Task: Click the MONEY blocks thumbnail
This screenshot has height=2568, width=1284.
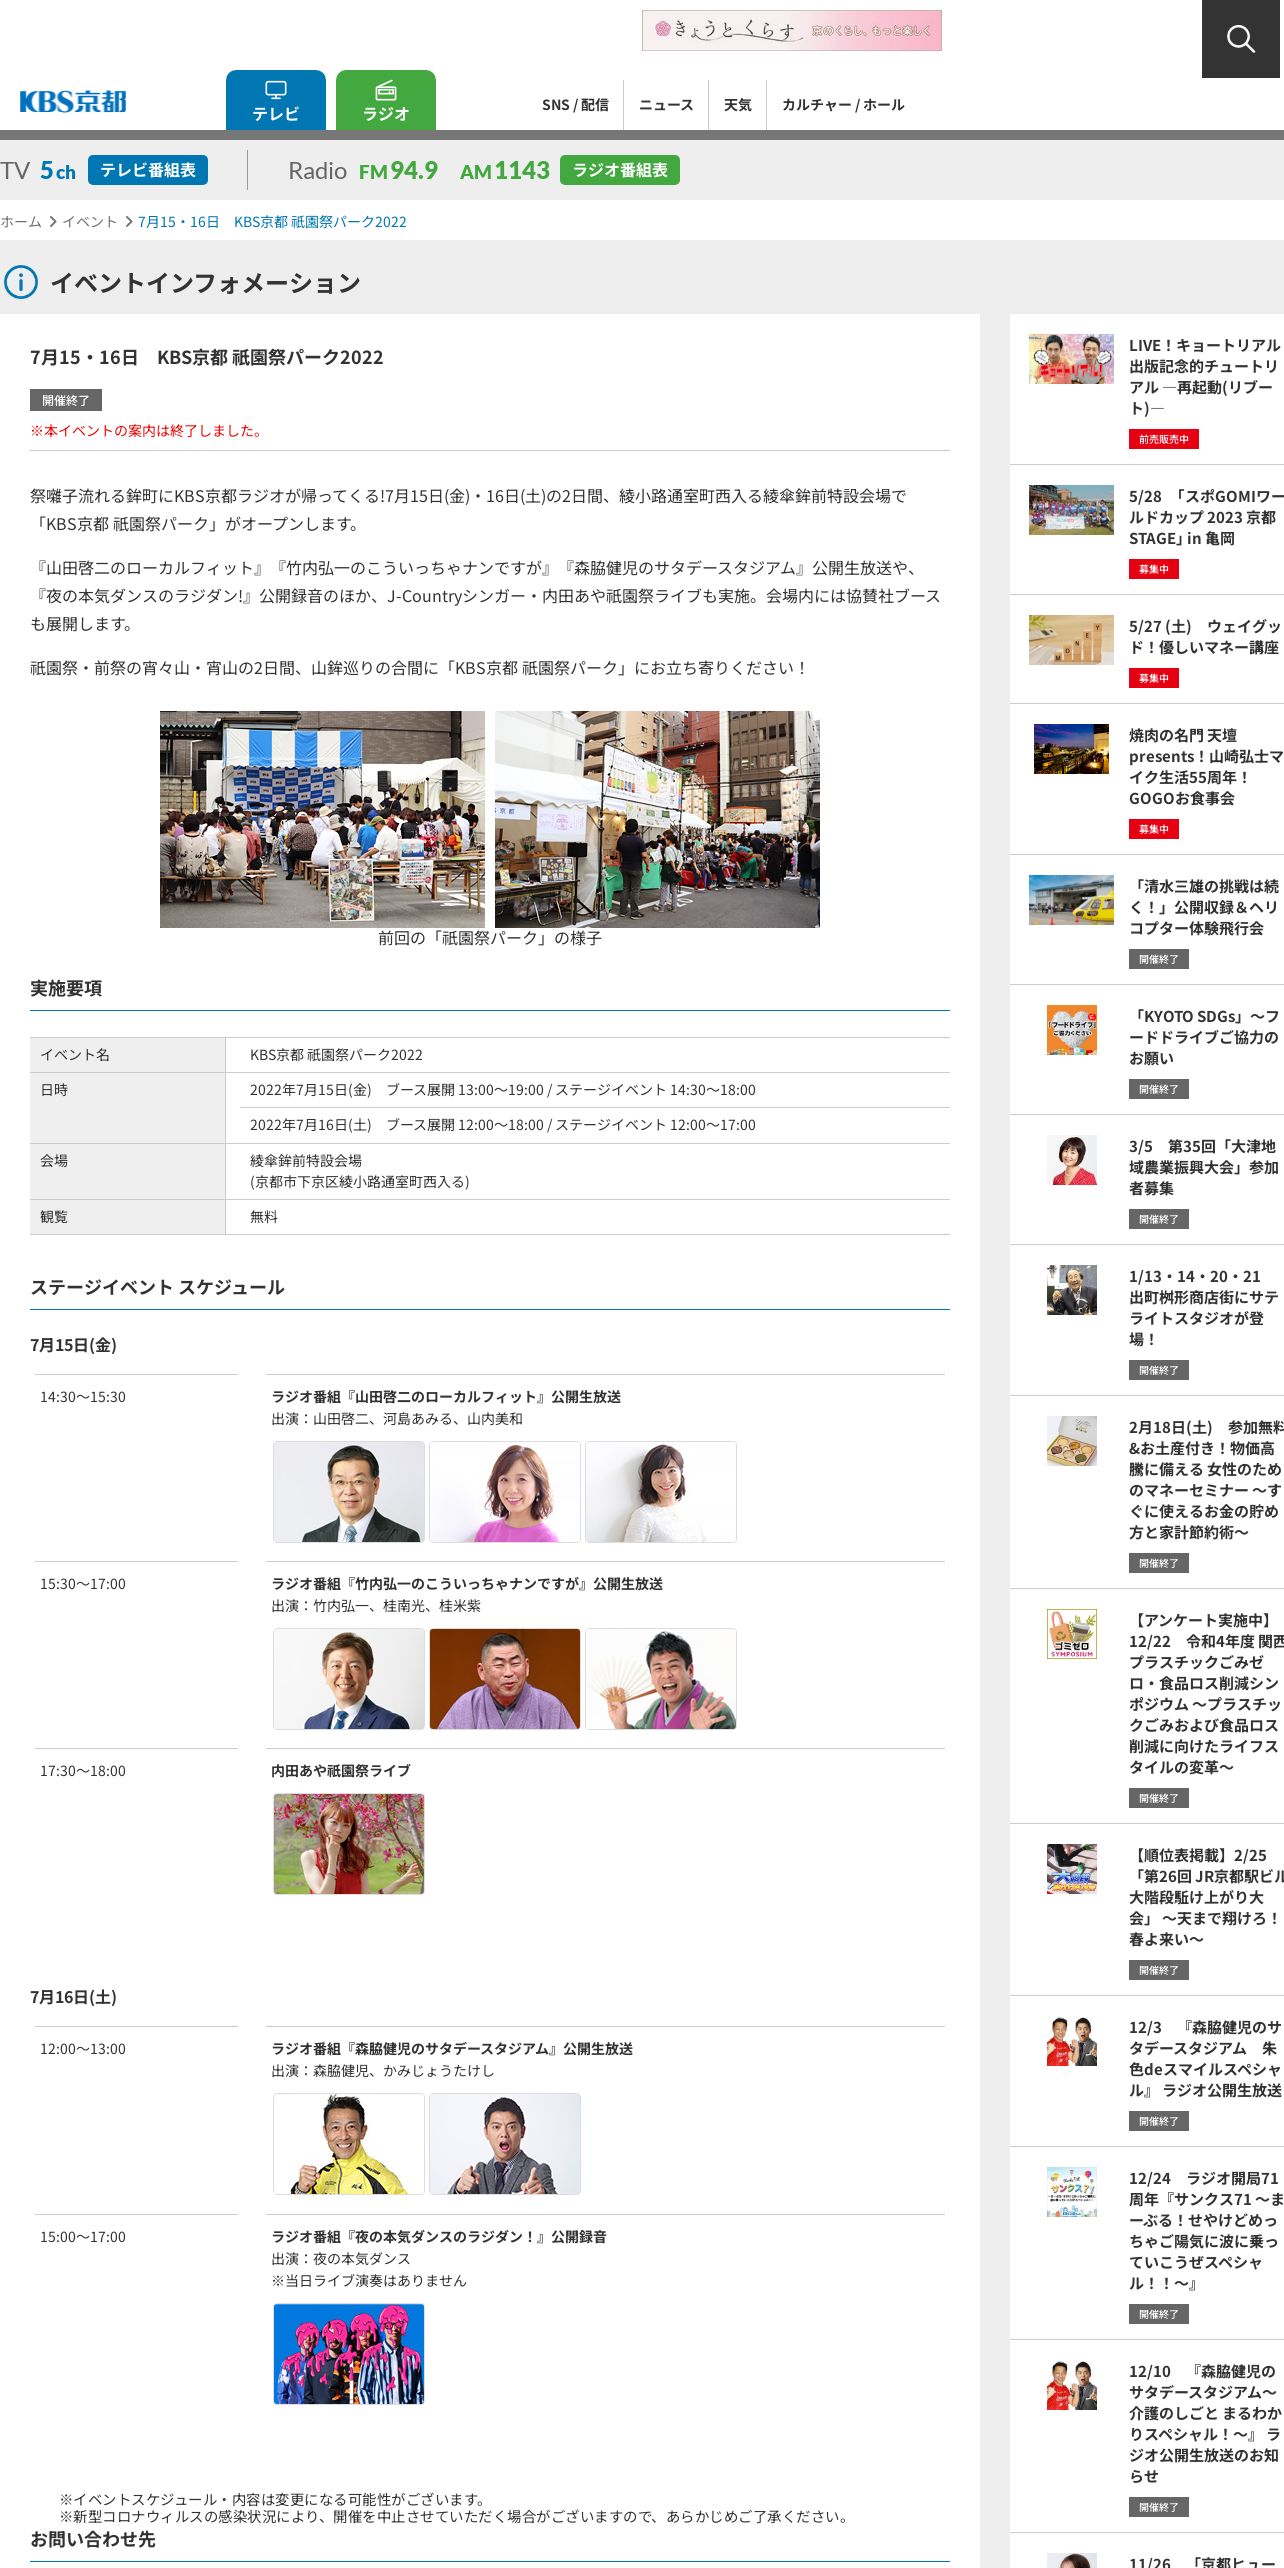Action: [1071, 640]
